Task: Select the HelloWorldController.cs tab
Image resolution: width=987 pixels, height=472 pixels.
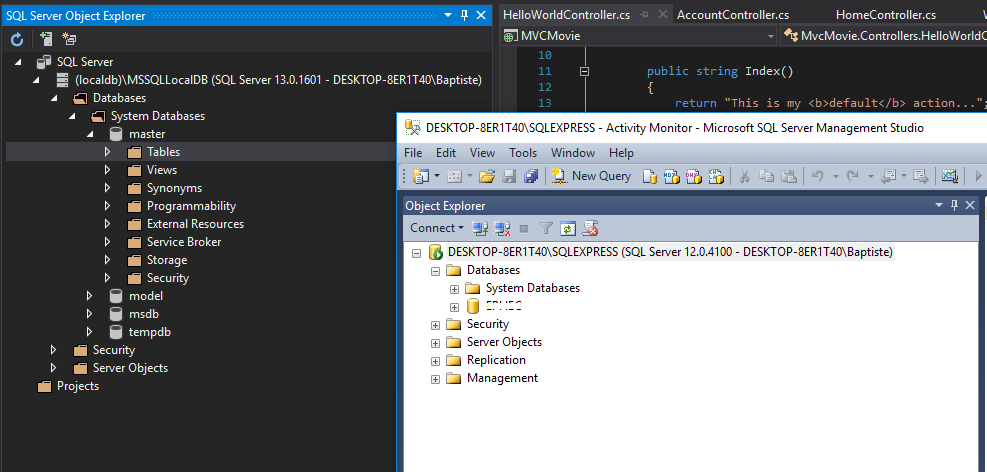Action: 567,15
